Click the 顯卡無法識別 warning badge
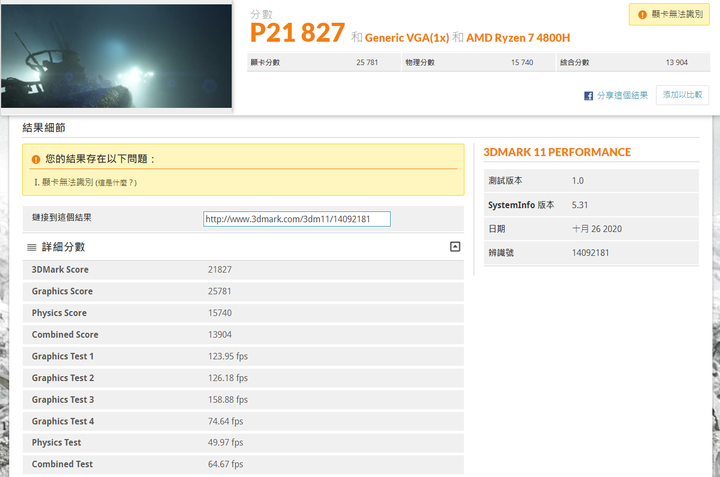 tap(669, 15)
